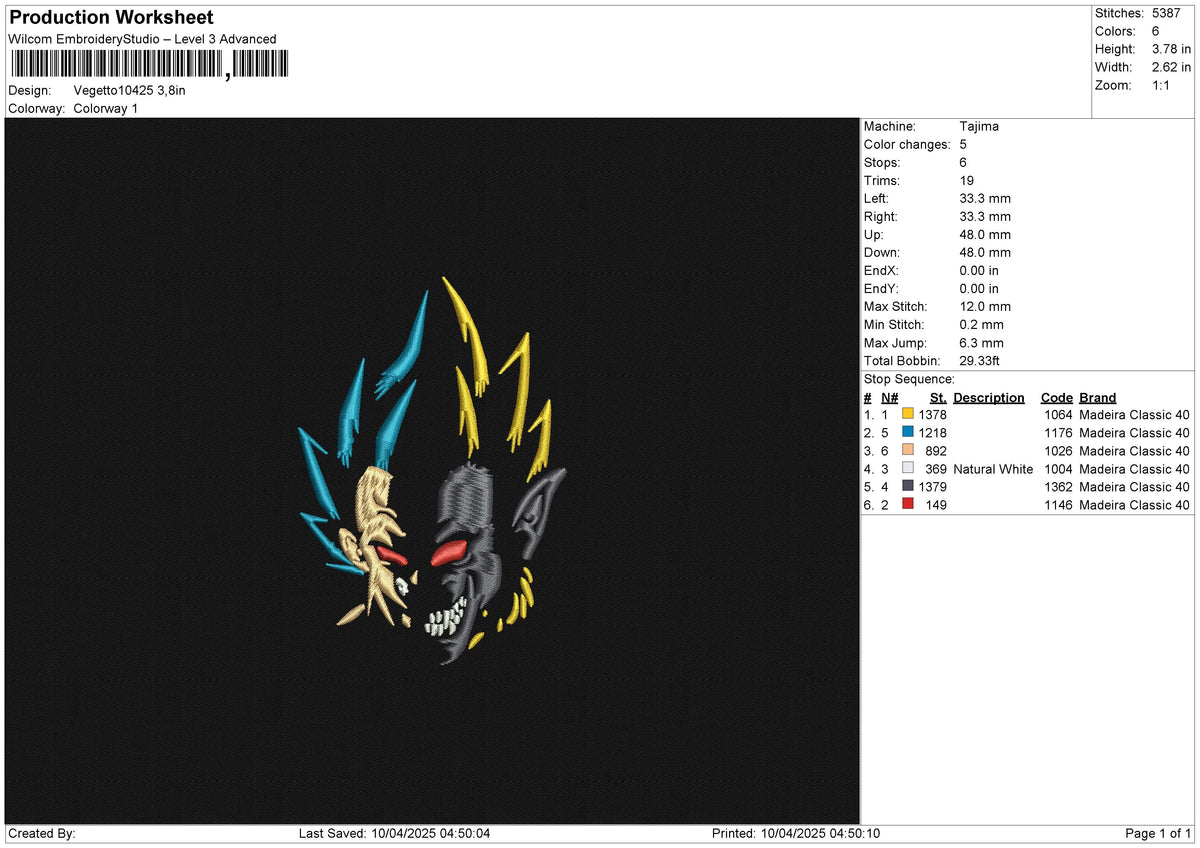The width and height of the screenshot is (1200, 848).
Task: Click the yellow thread swatch for code 1064
Action: click(x=908, y=415)
